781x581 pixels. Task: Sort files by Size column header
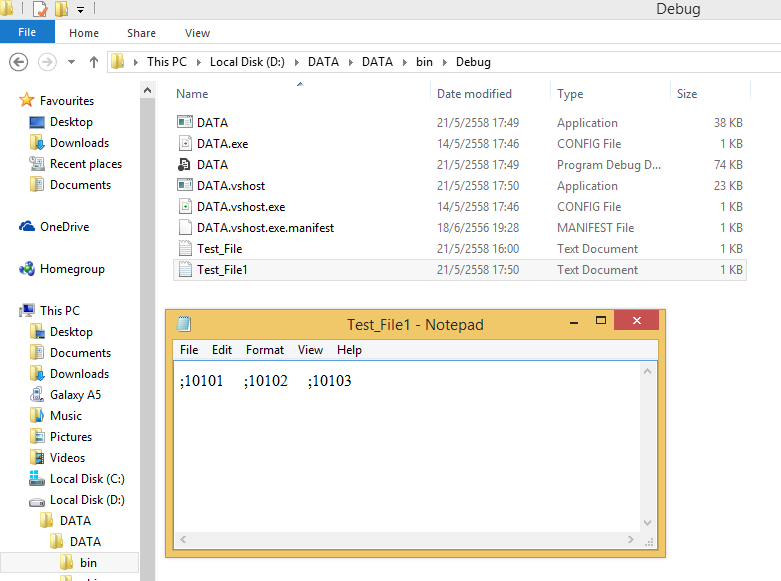[687, 94]
